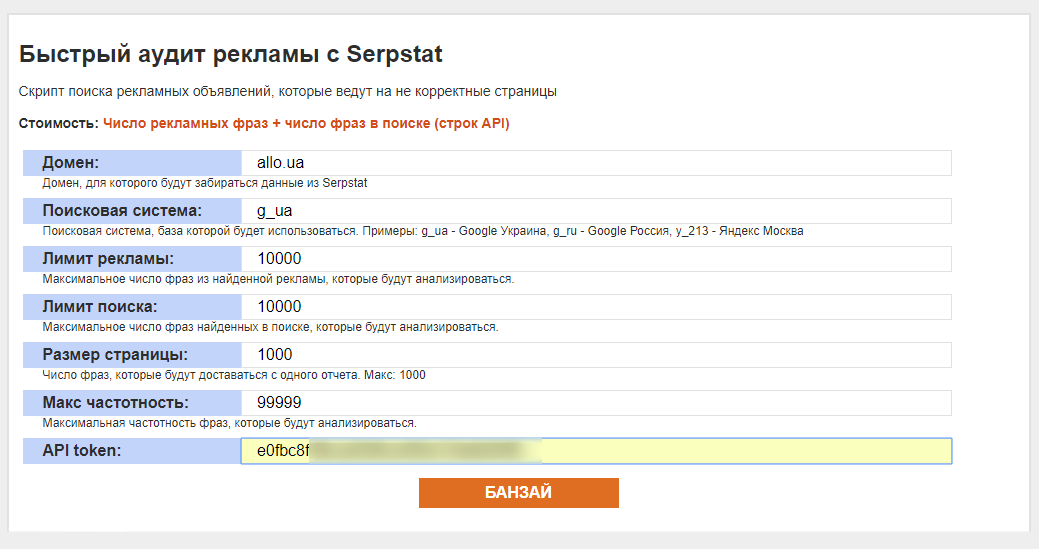Click the Размер страницы: label
This screenshot has width=1039, height=549.
pos(115,355)
